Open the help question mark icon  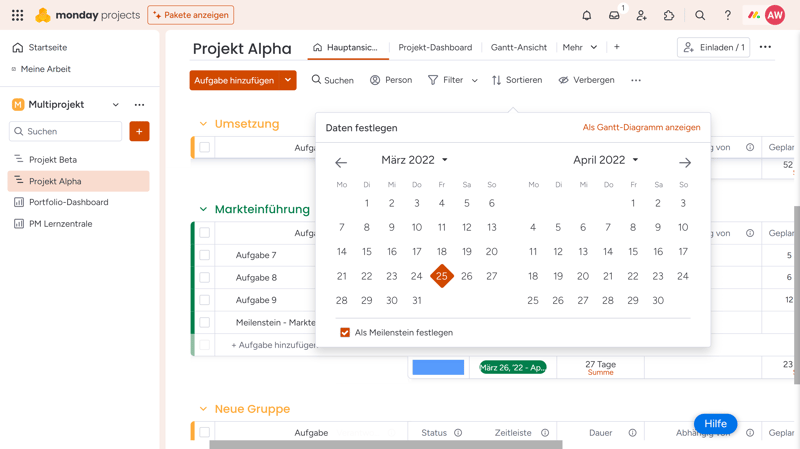pos(727,16)
